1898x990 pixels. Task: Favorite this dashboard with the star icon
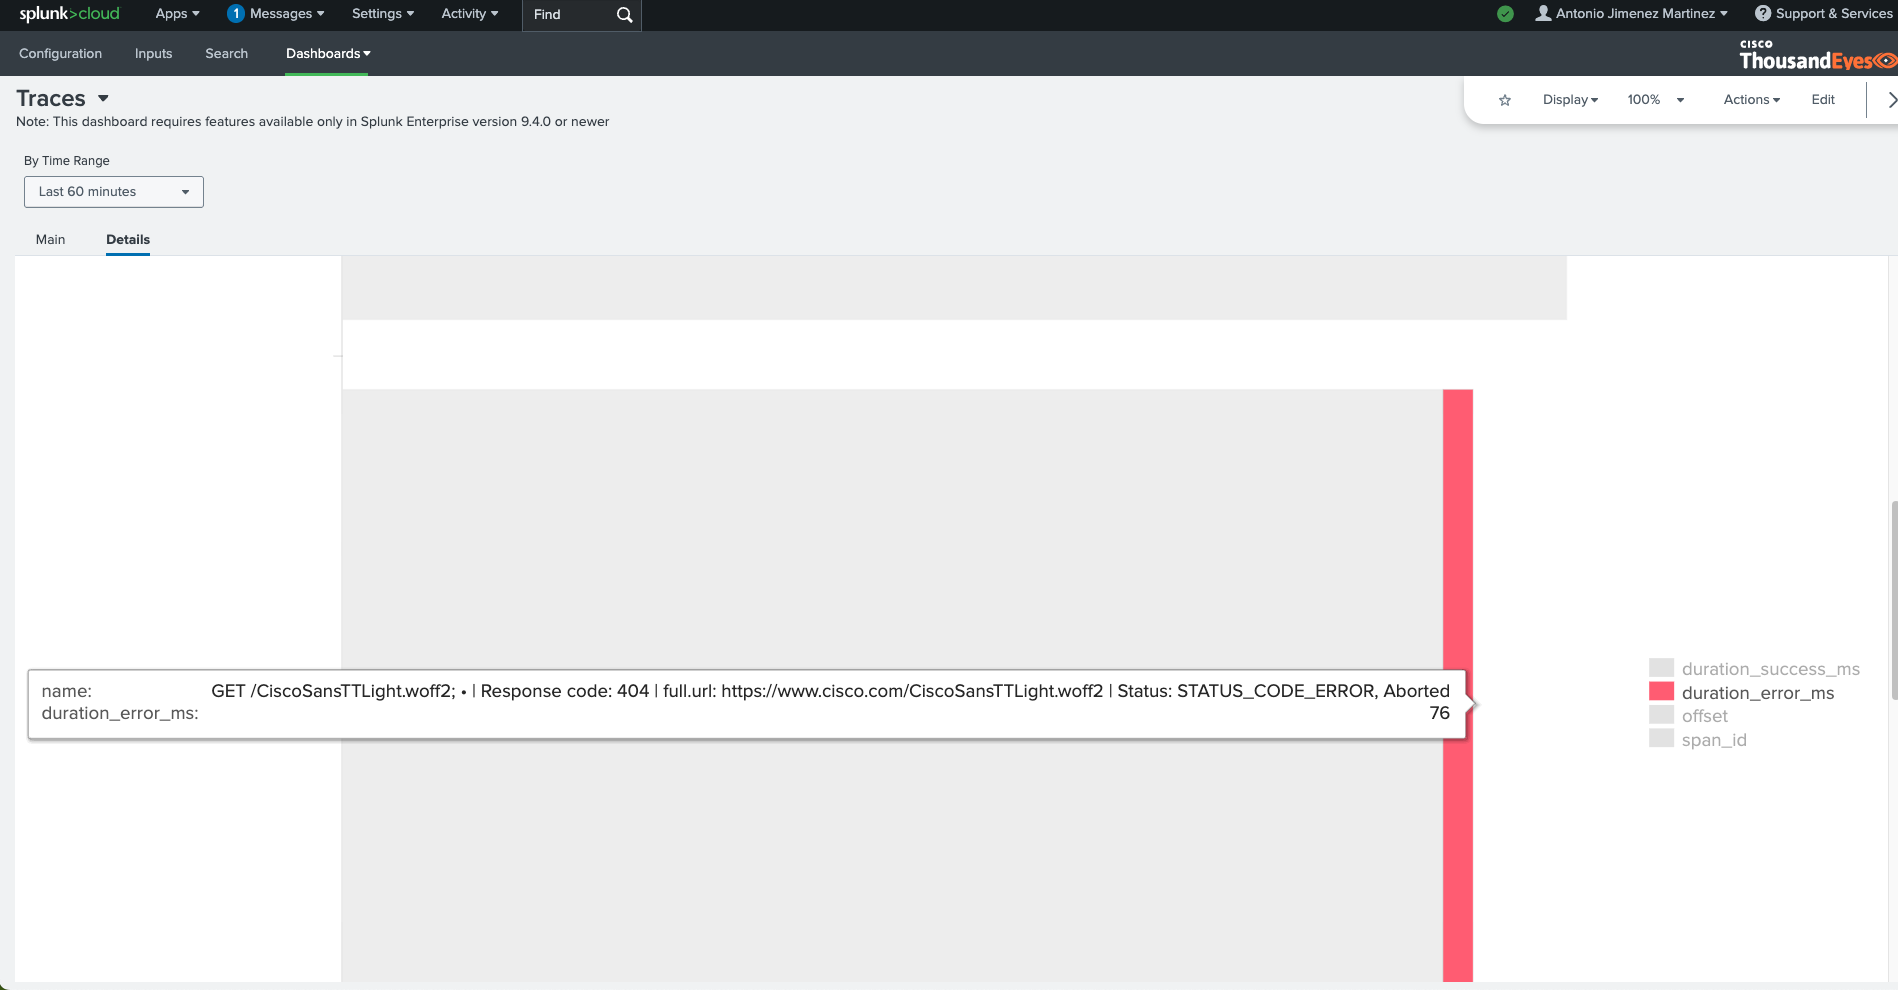pyautogui.click(x=1504, y=100)
